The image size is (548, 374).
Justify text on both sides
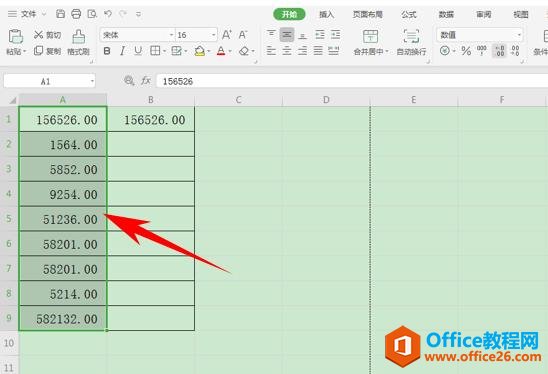pos(318,51)
